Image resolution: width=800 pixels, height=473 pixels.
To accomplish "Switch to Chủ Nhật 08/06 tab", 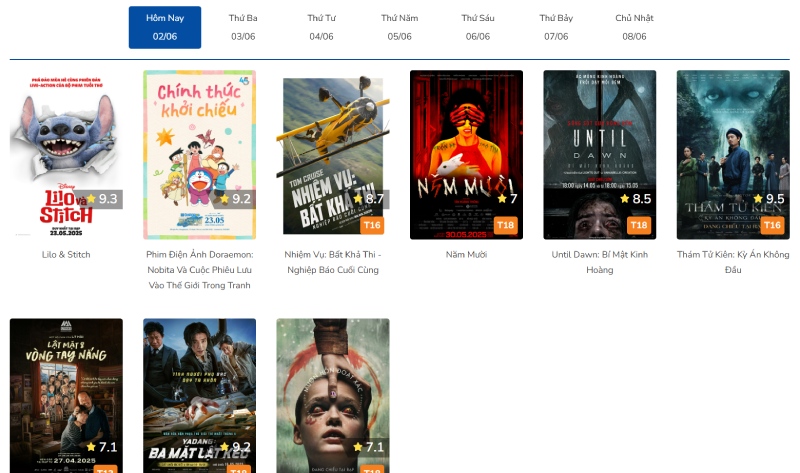I will click(x=634, y=28).
